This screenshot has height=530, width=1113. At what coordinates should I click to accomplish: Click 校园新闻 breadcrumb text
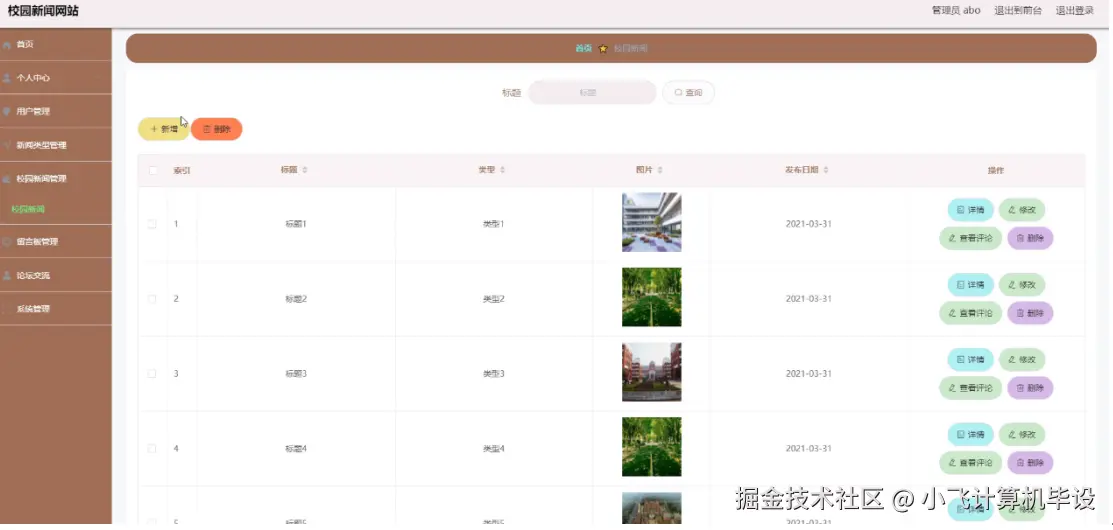click(x=630, y=48)
